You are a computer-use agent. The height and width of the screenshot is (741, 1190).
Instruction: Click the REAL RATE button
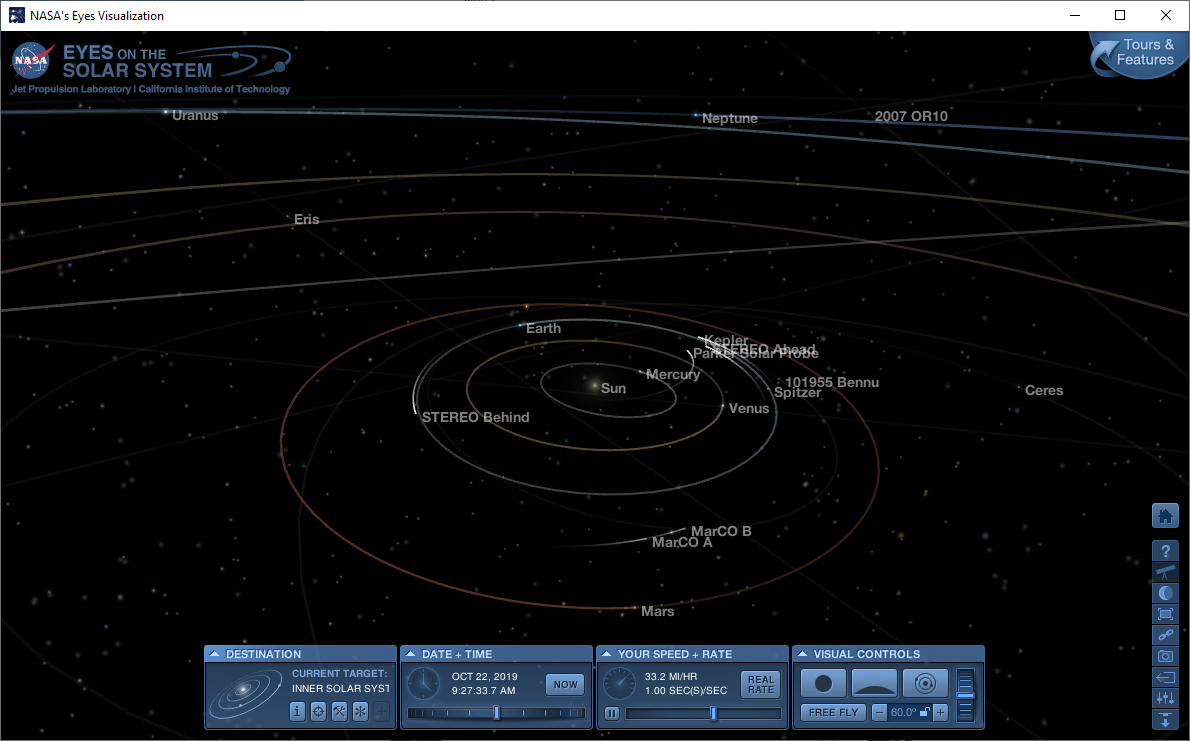tap(761, 684)
